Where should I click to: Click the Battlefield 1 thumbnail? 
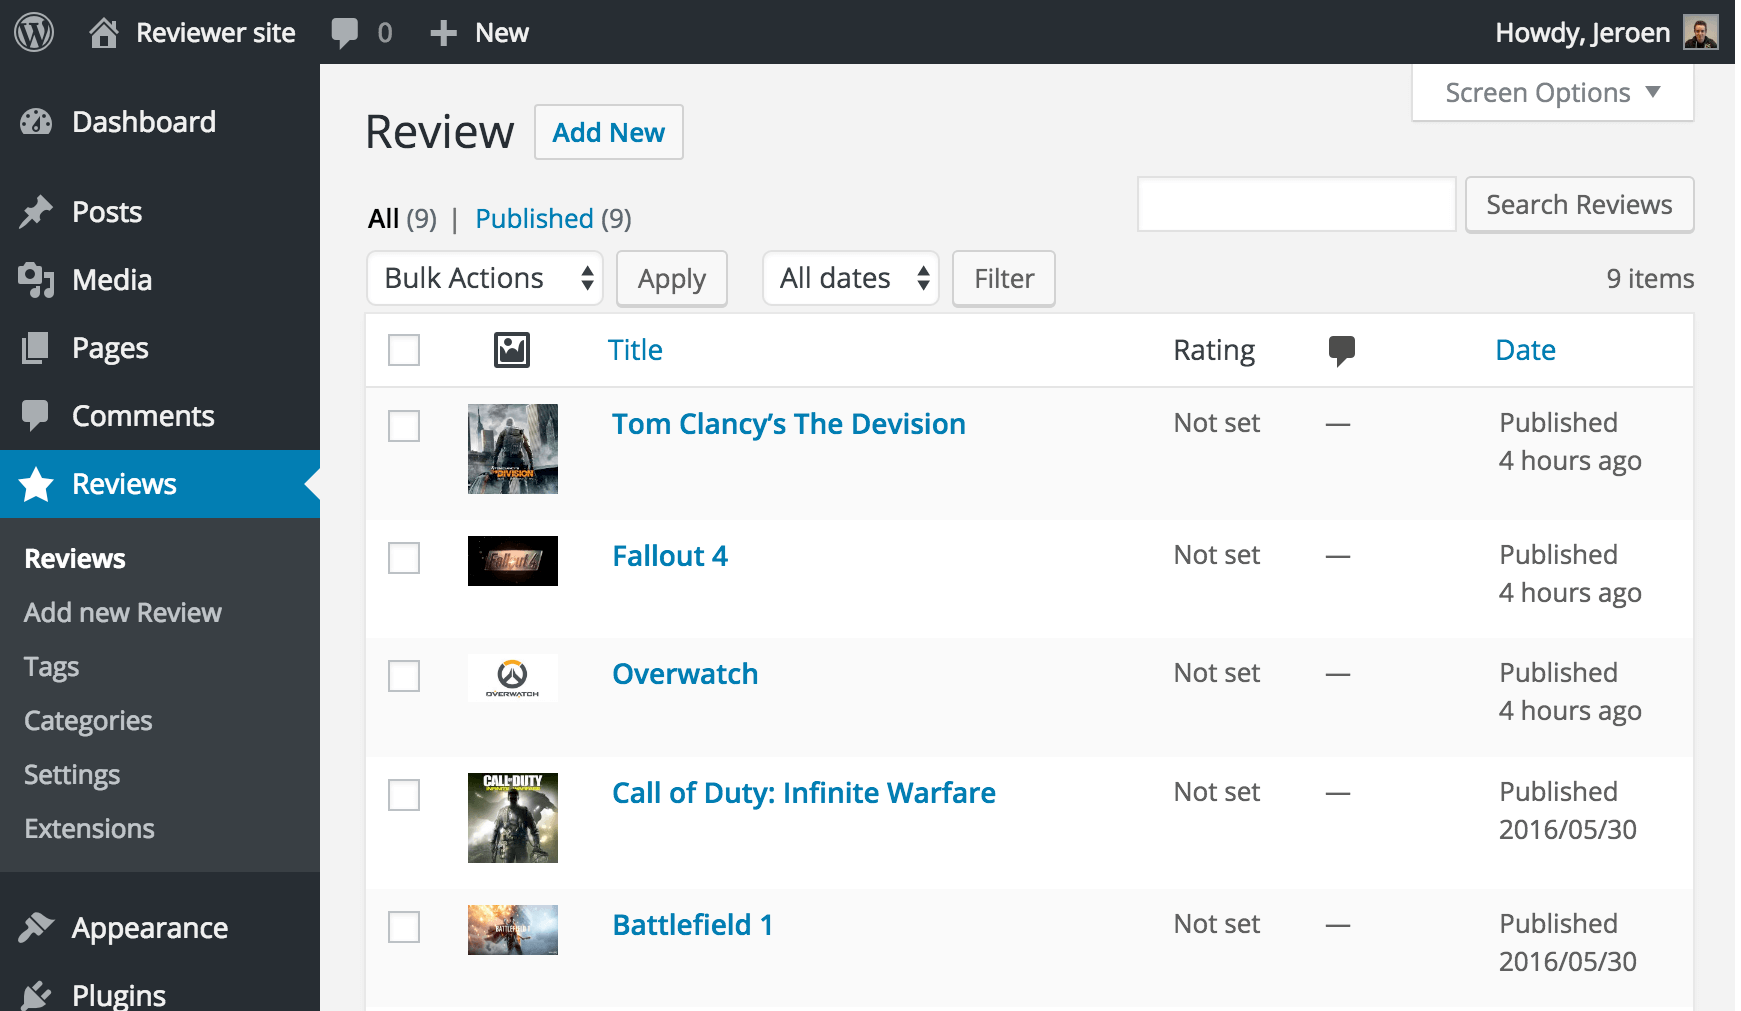pos(513,930)
